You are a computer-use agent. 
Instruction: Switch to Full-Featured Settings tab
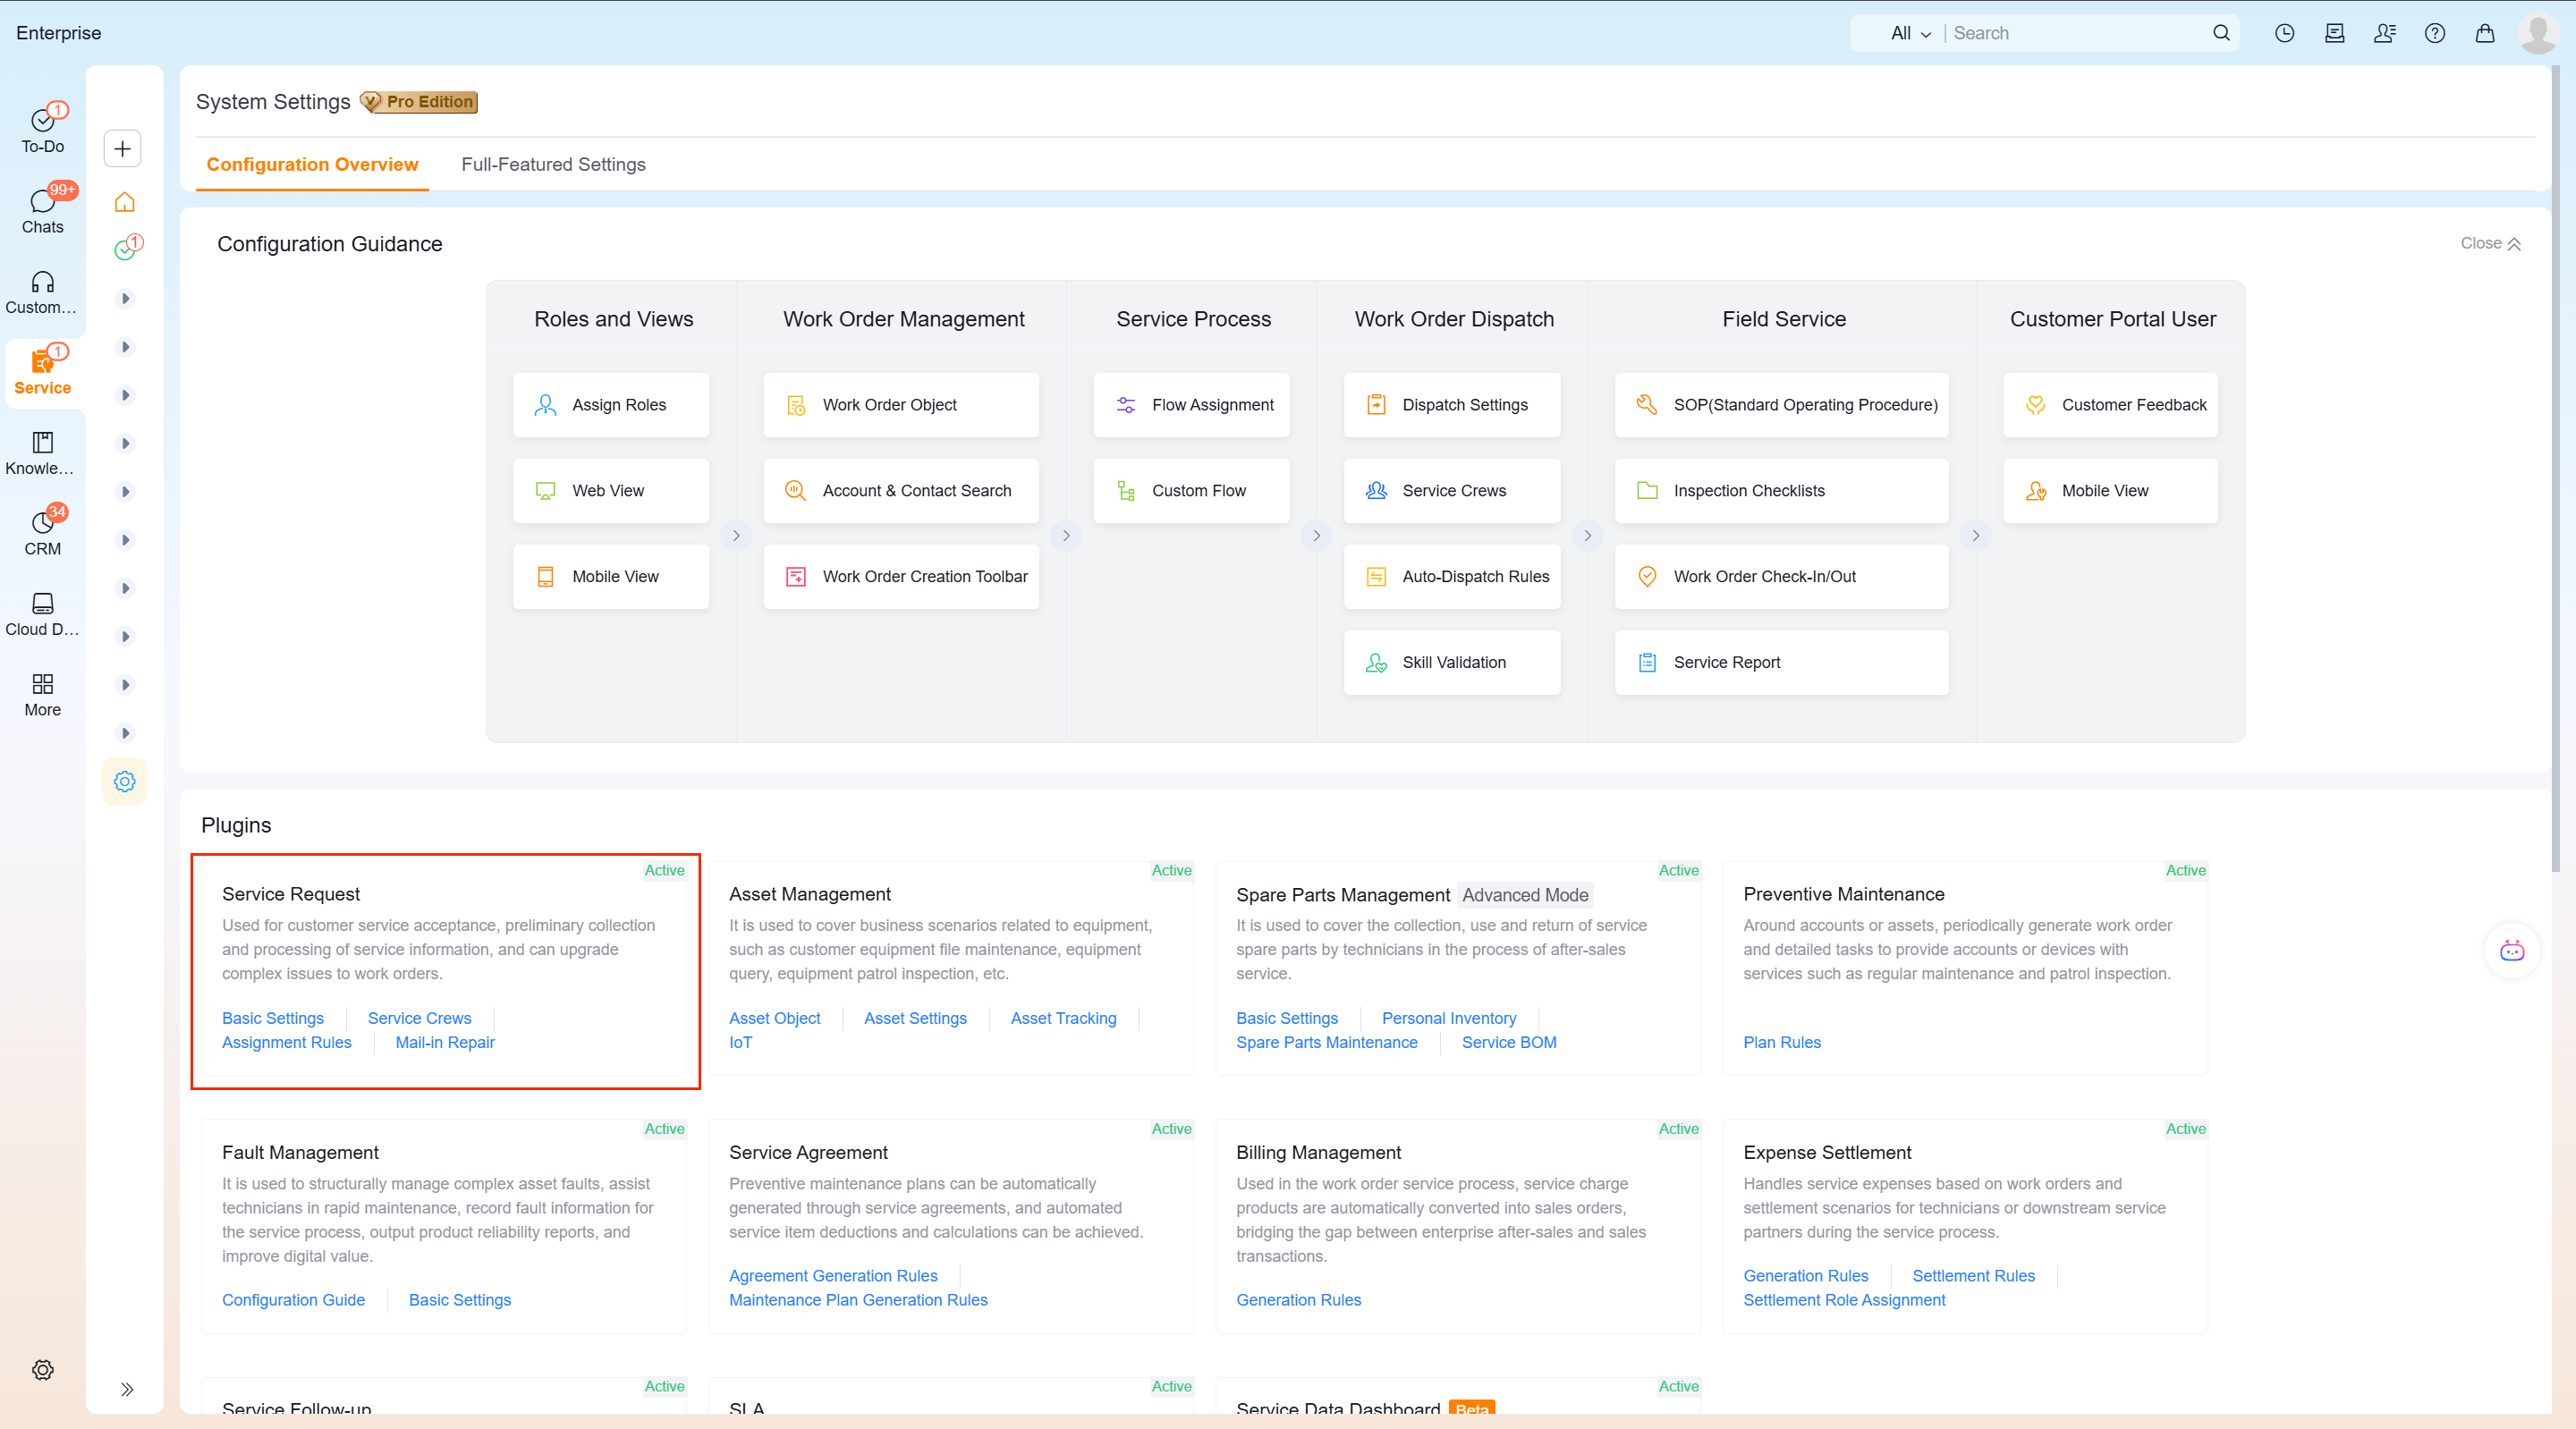pyautogui.click(x=553, y=164)
